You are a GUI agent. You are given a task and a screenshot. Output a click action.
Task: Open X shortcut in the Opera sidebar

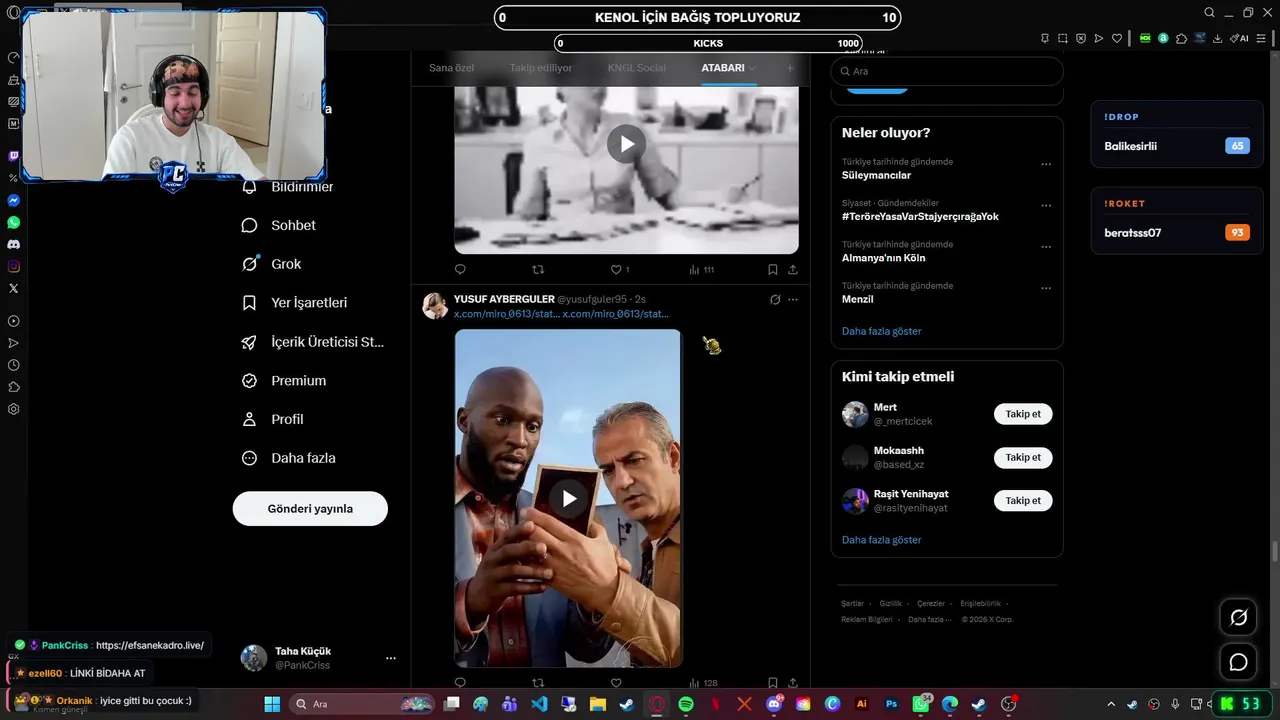(13, 288)
